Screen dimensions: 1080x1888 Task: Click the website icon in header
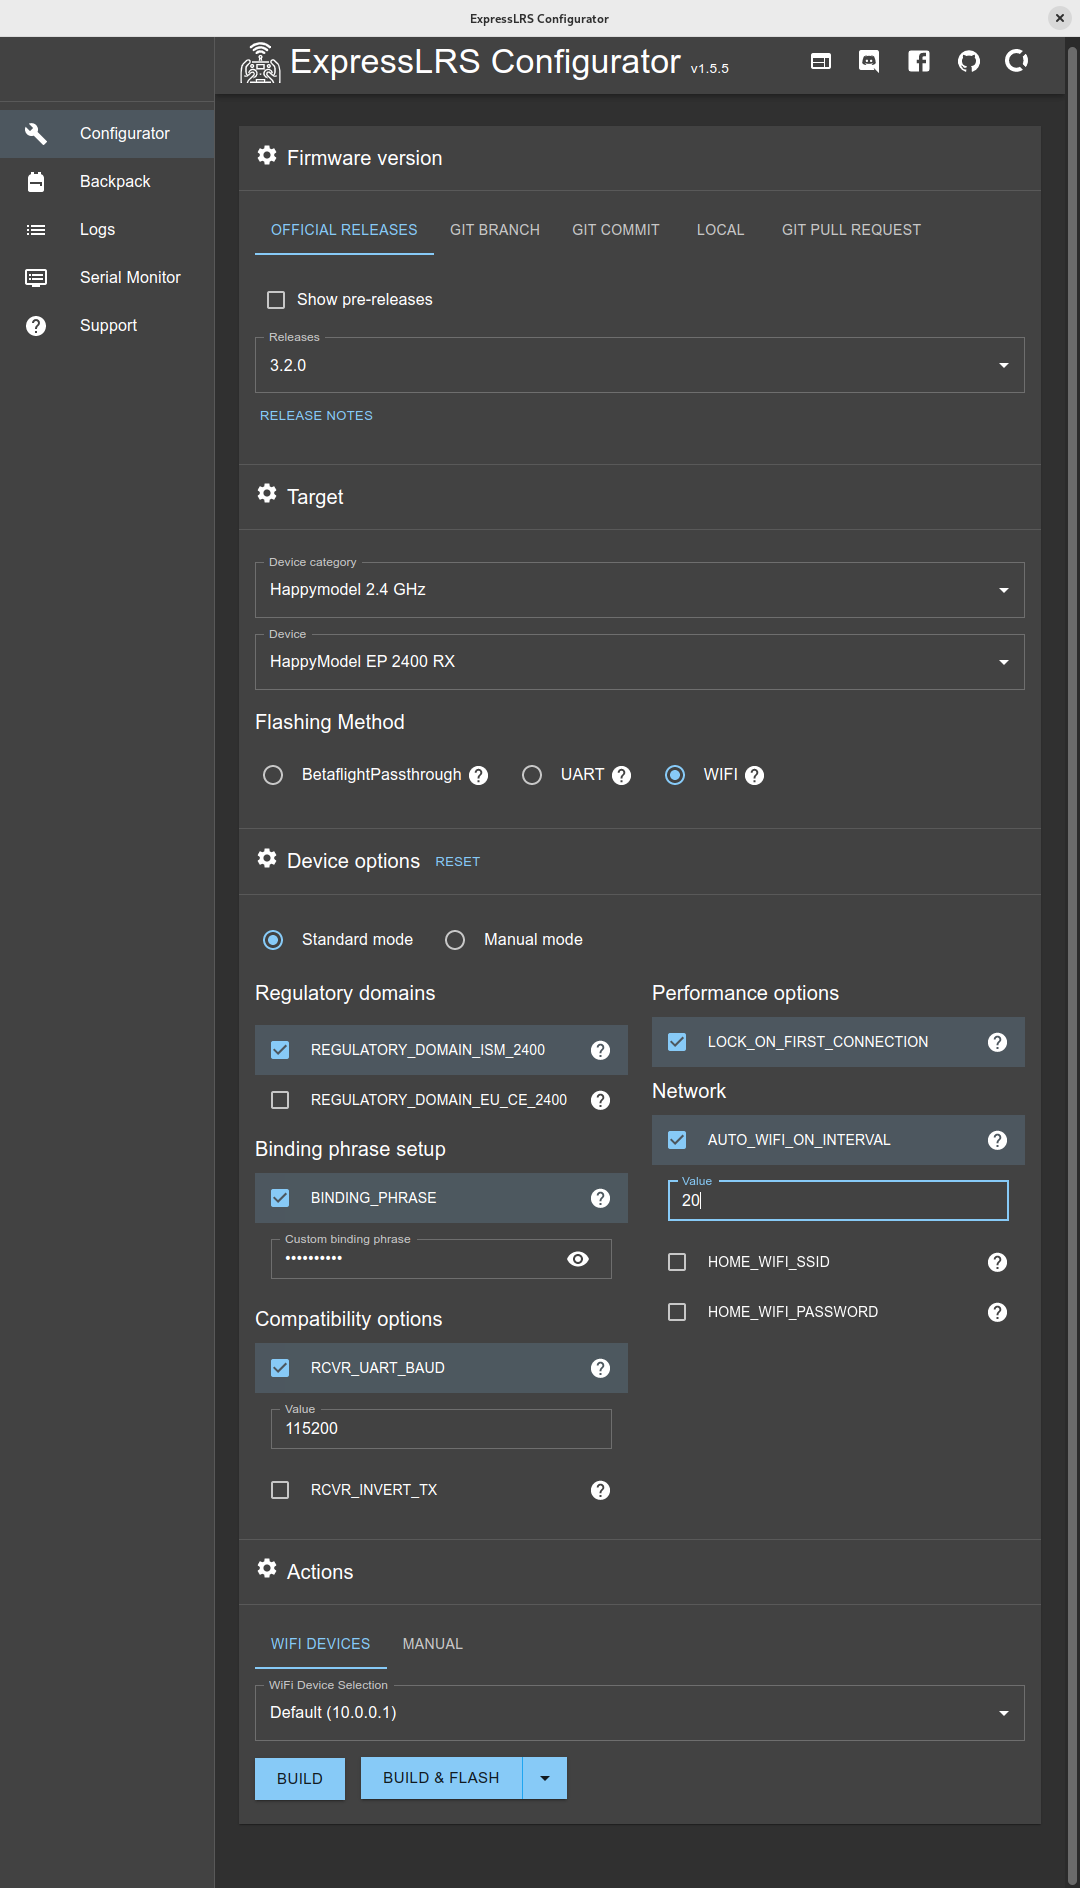[x=821, y=62]
